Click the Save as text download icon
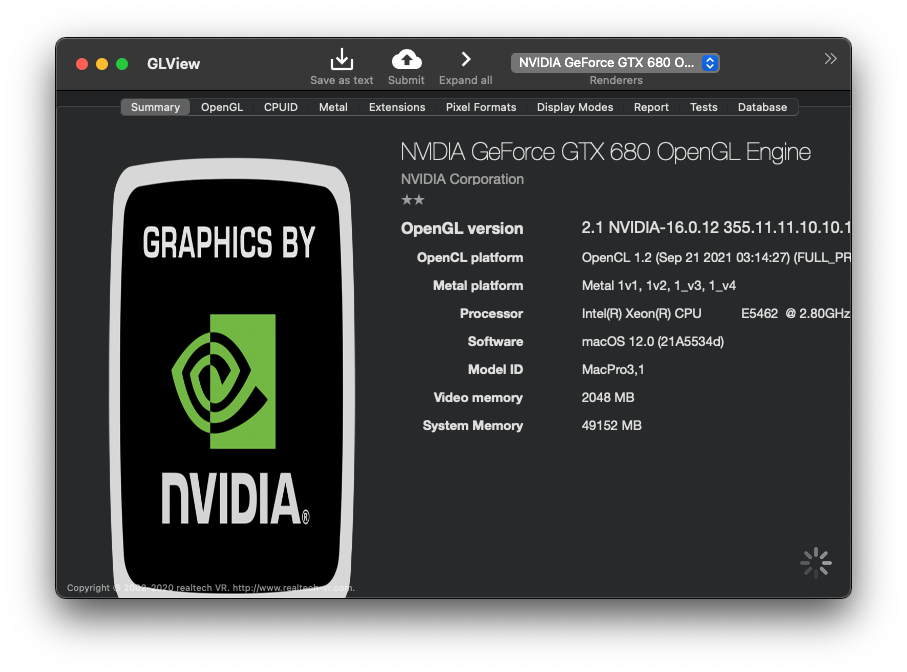This screenshot has height=672, width=907. tap(342, 59)
